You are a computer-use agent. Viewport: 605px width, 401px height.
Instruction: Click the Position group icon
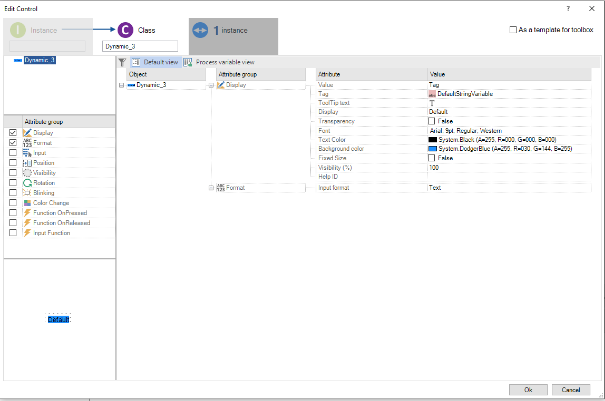(27, 163)
